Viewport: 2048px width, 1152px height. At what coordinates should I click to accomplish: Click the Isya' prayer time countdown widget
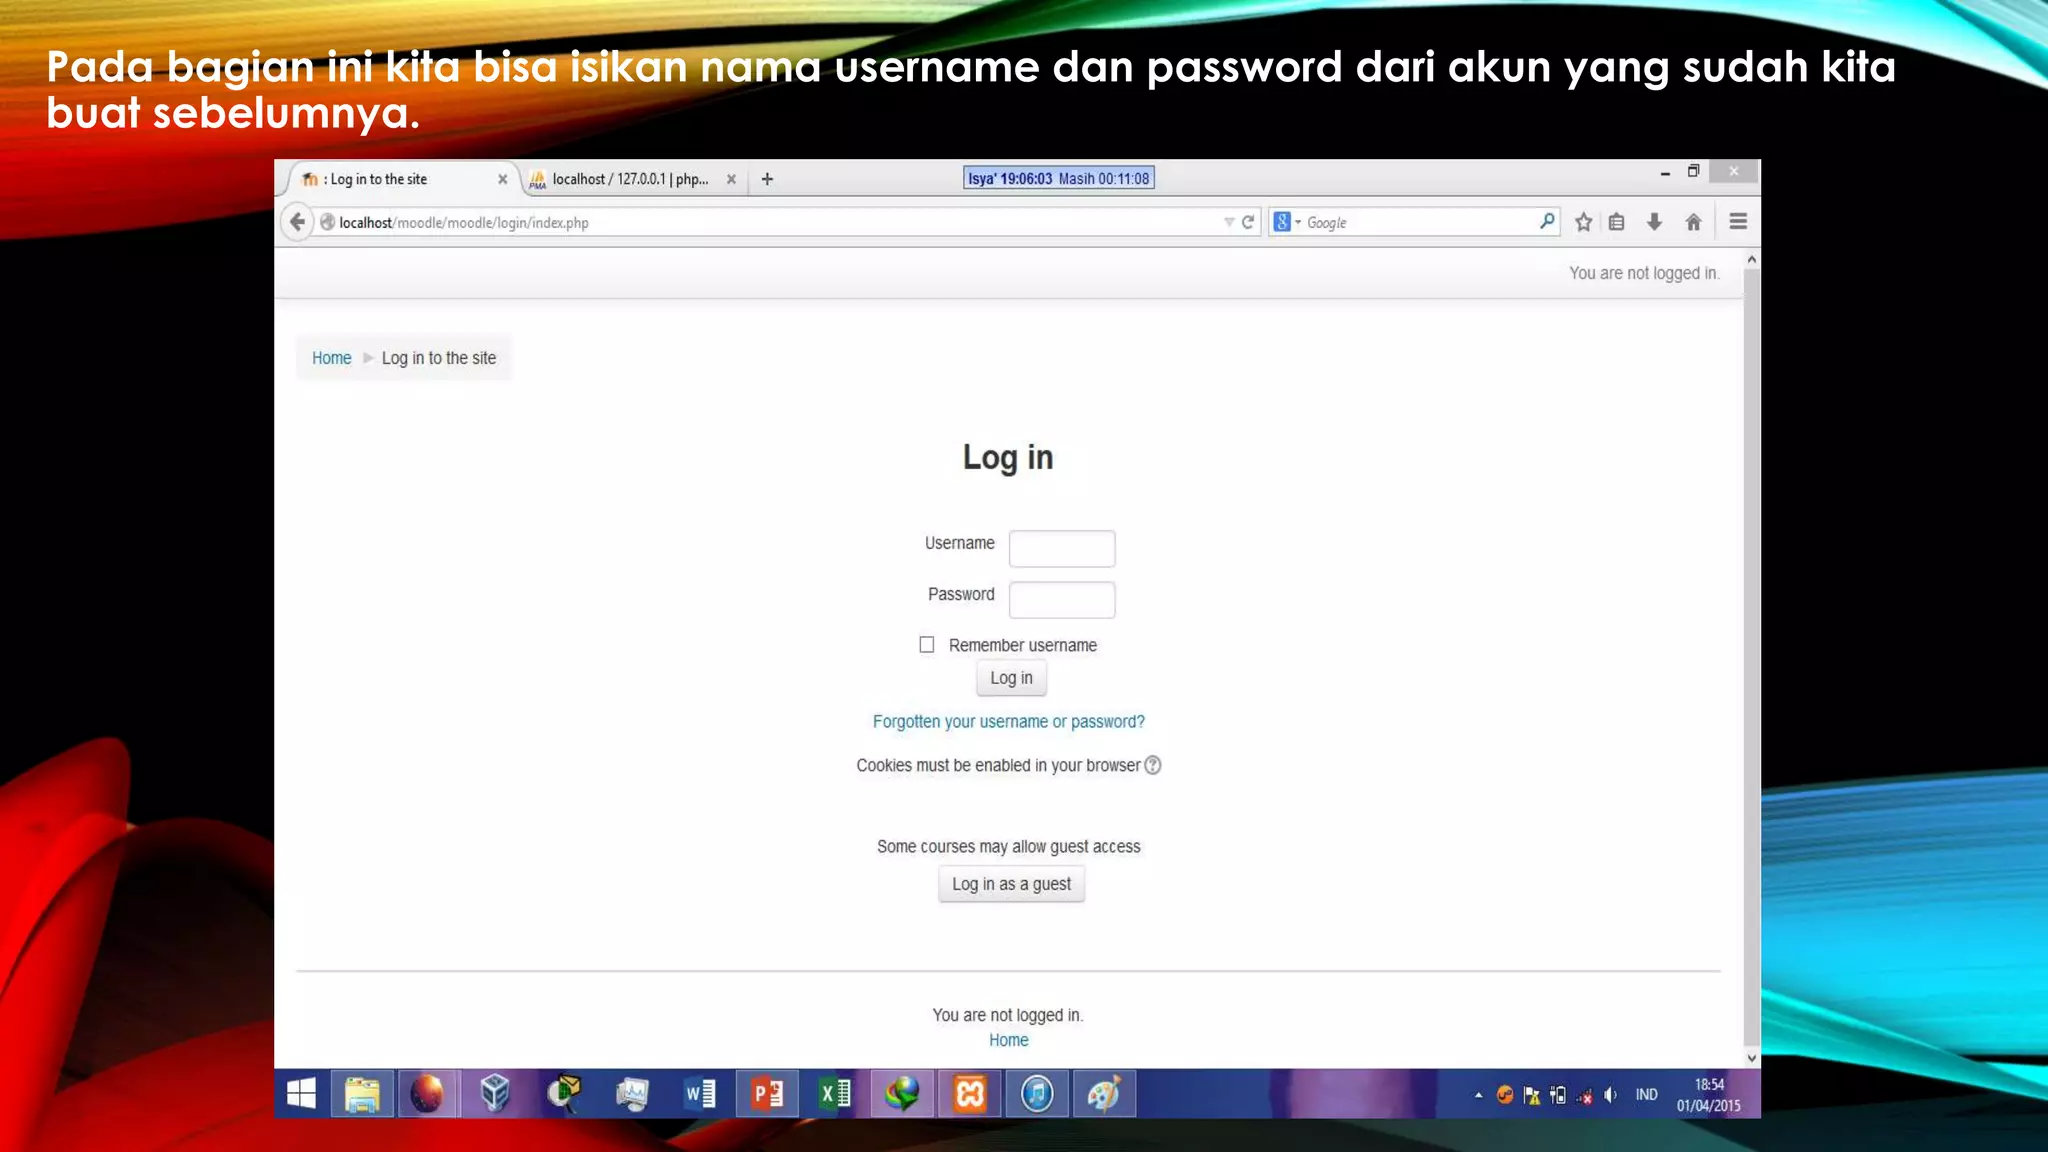coord(1058,178)
